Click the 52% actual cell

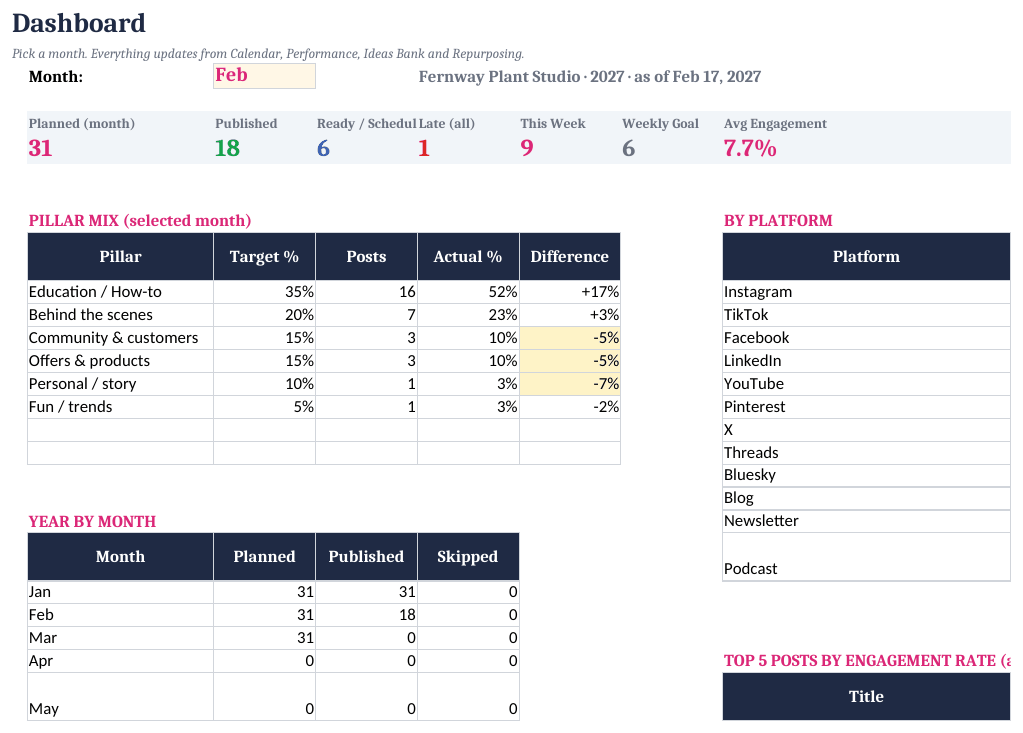[468, 292]
